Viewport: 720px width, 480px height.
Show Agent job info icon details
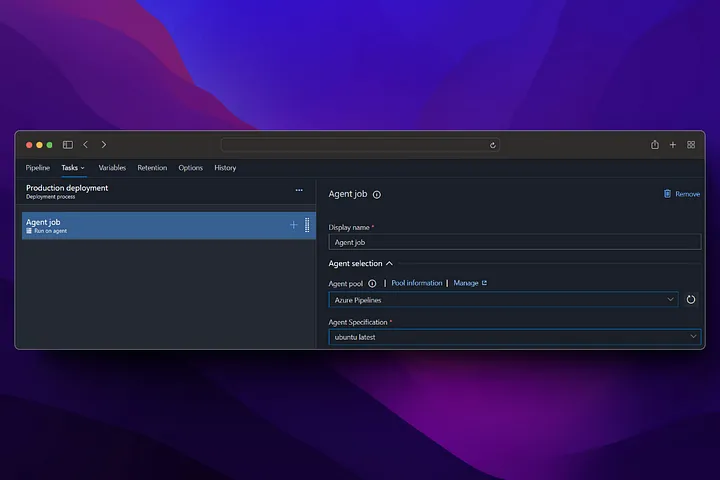pos(377,195)
